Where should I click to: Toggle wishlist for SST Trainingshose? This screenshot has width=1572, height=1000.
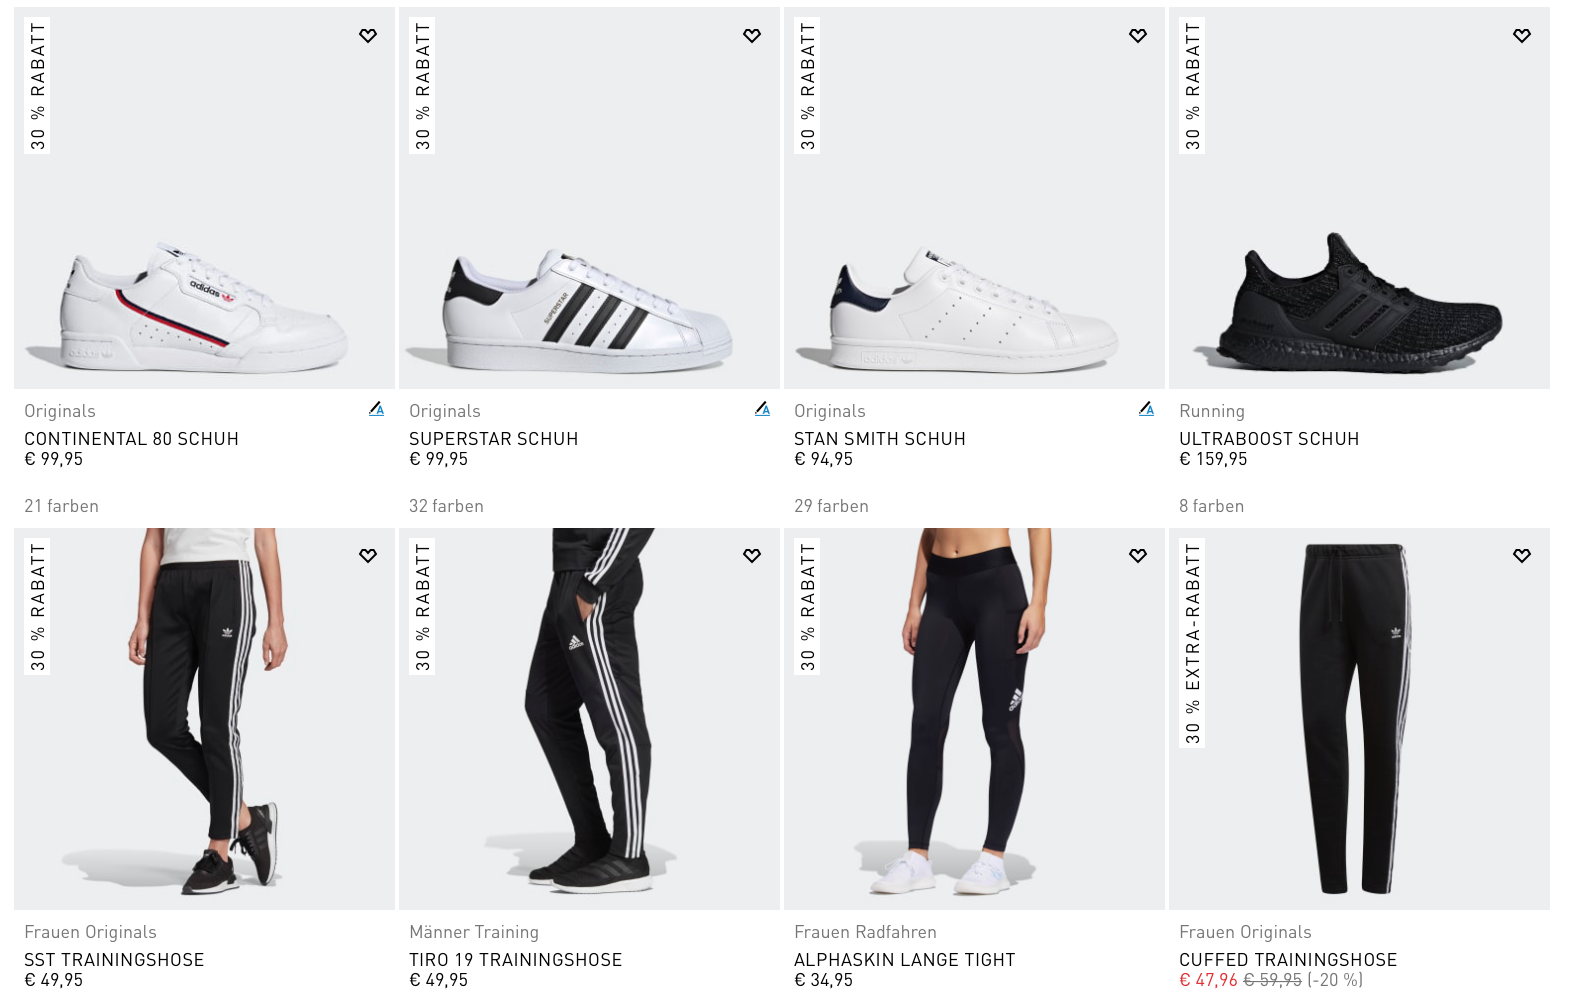(368, 555)
